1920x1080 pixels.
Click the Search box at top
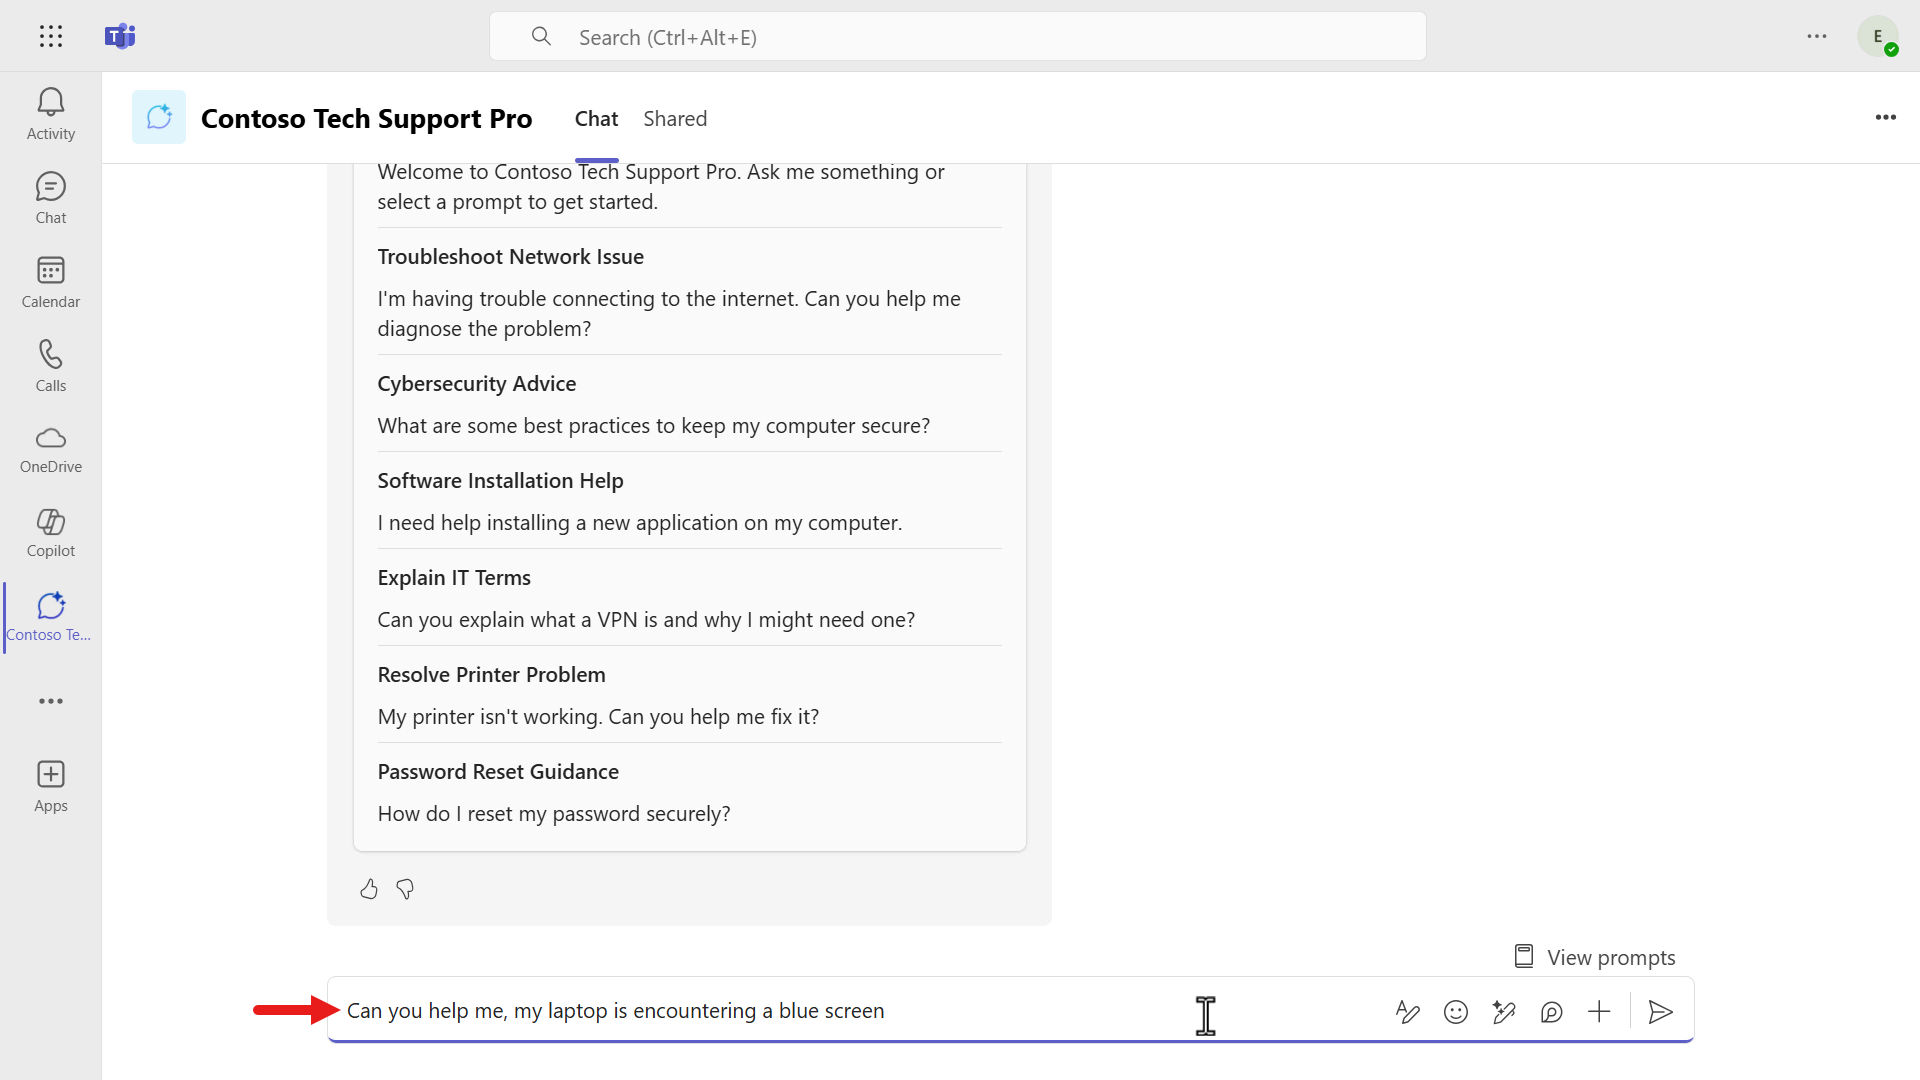957,37
